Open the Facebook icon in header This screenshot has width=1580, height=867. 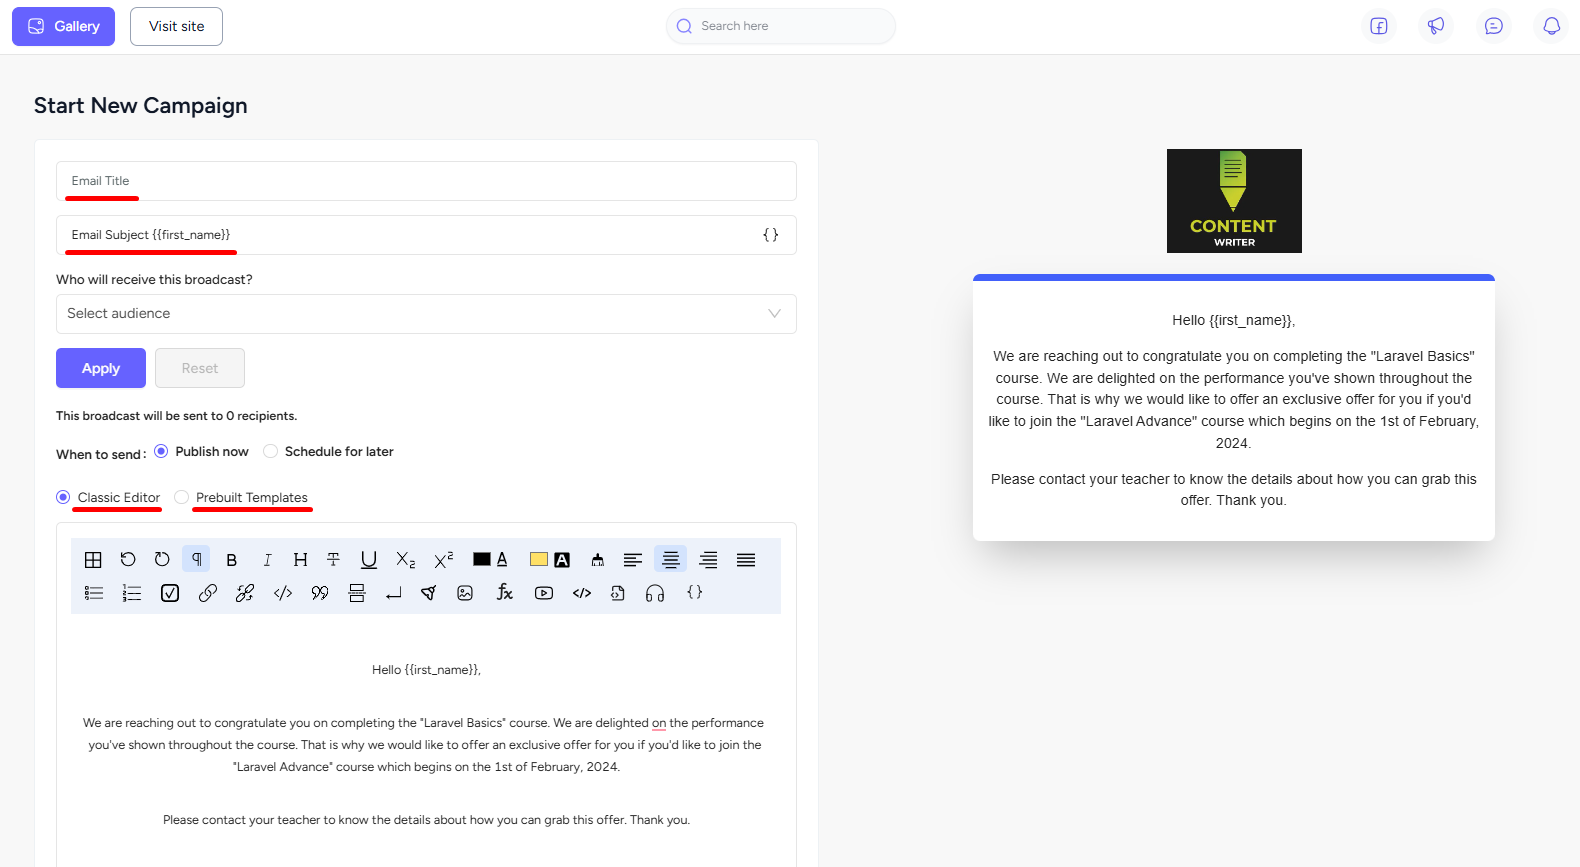(1379, 26)
